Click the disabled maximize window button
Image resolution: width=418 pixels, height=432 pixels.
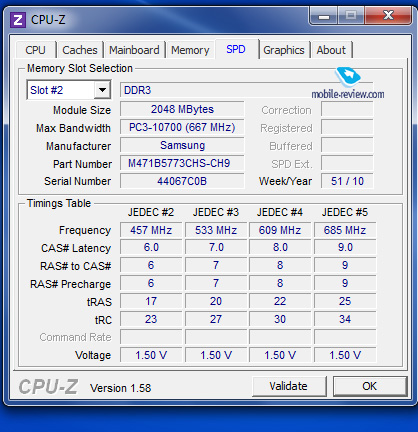tap(351, 16)
